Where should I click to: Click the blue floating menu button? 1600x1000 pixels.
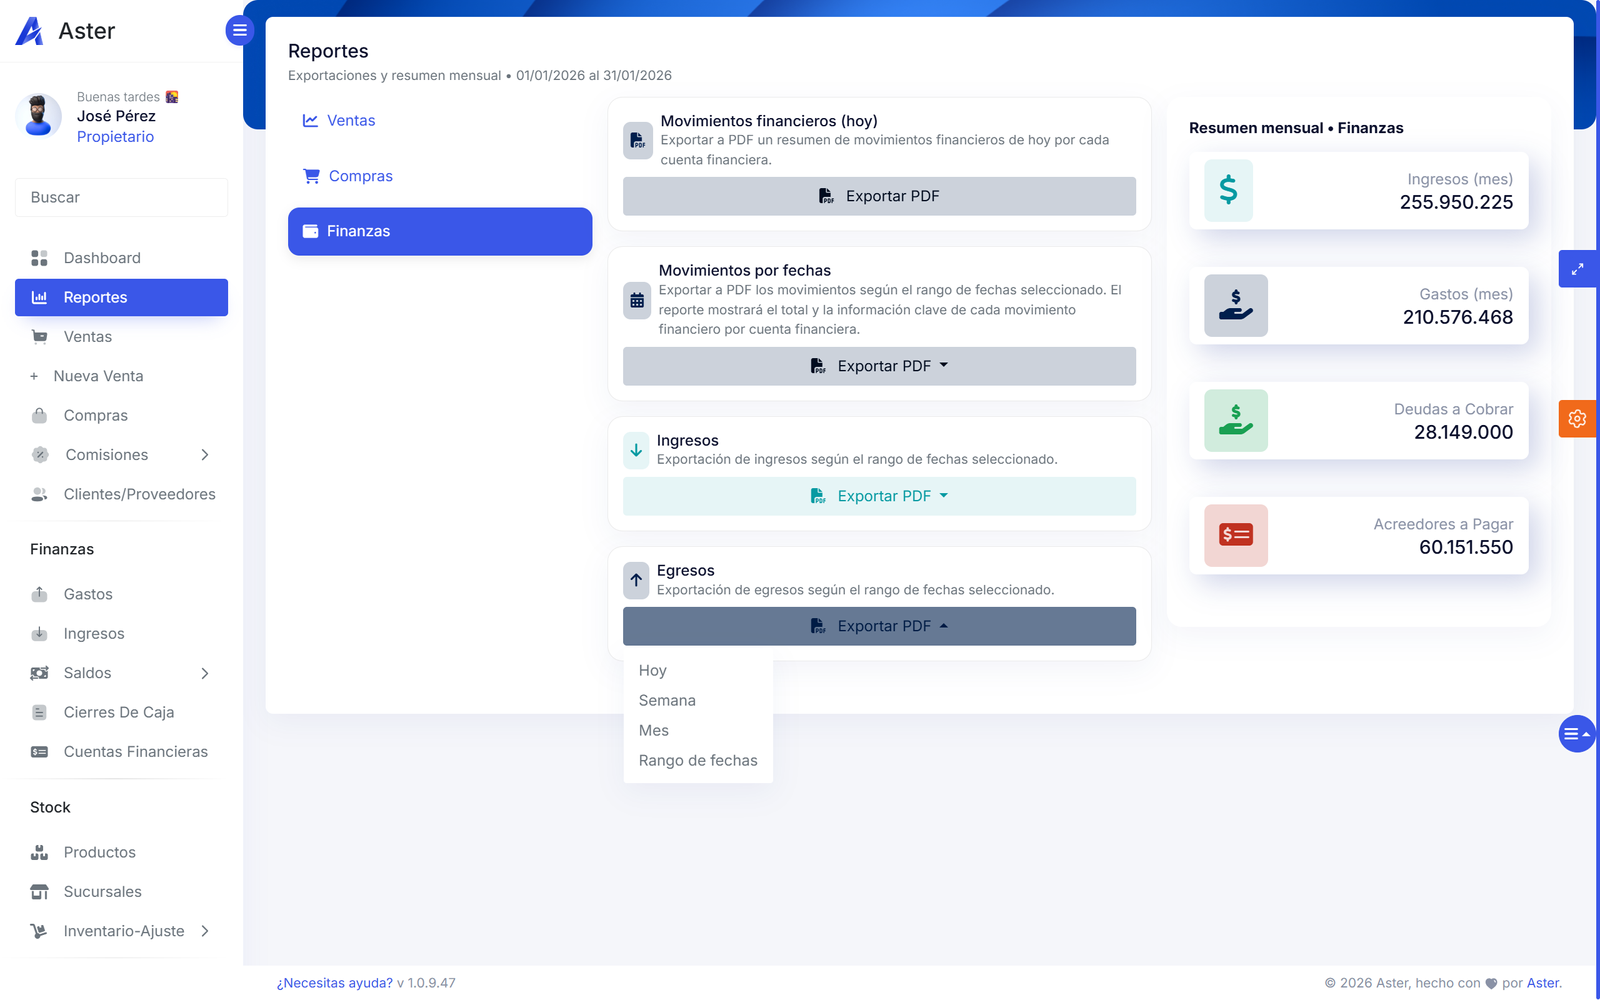(x=1576, y=734)
